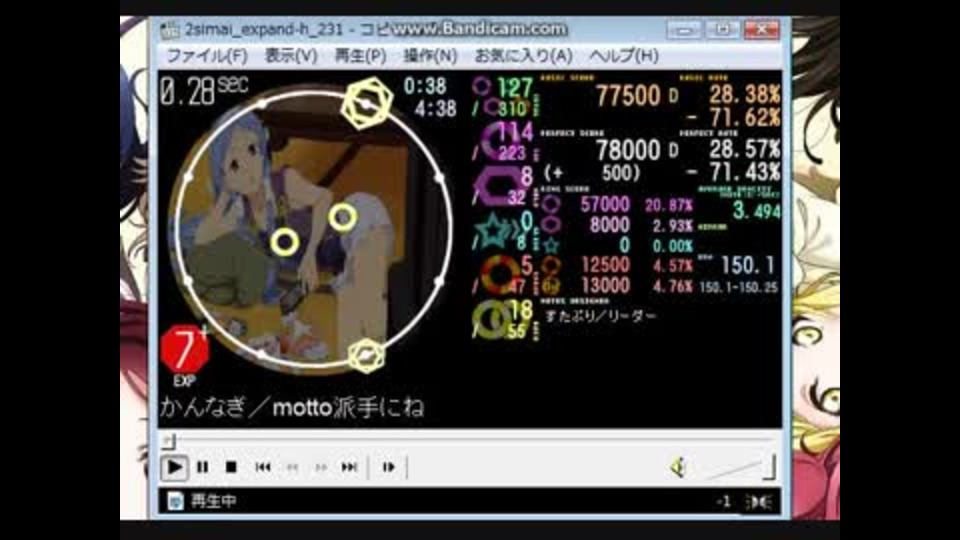
Task: Open the 表示(V) menu
Action: click(x=291, y=56)
